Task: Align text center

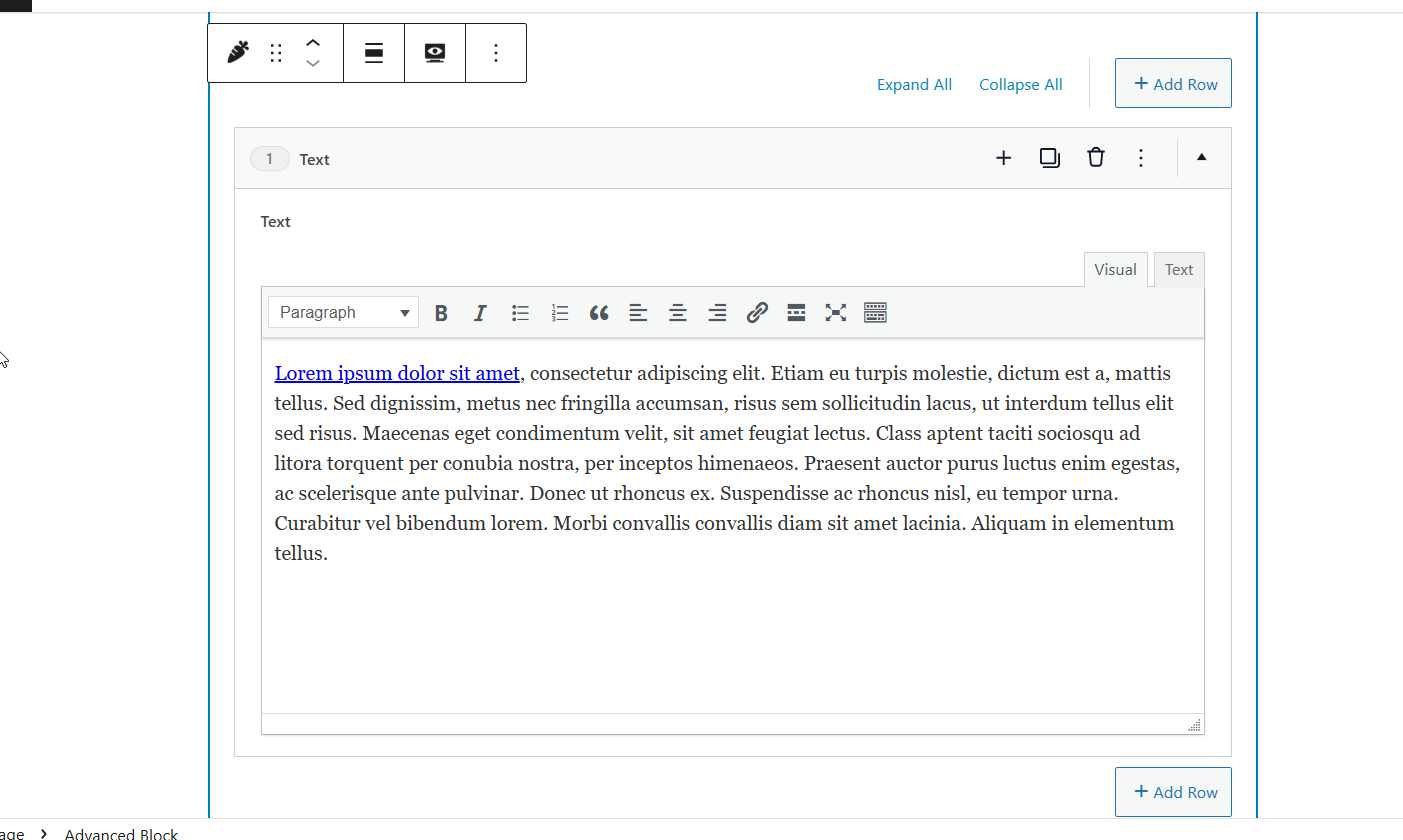Action: click(678, 313)
